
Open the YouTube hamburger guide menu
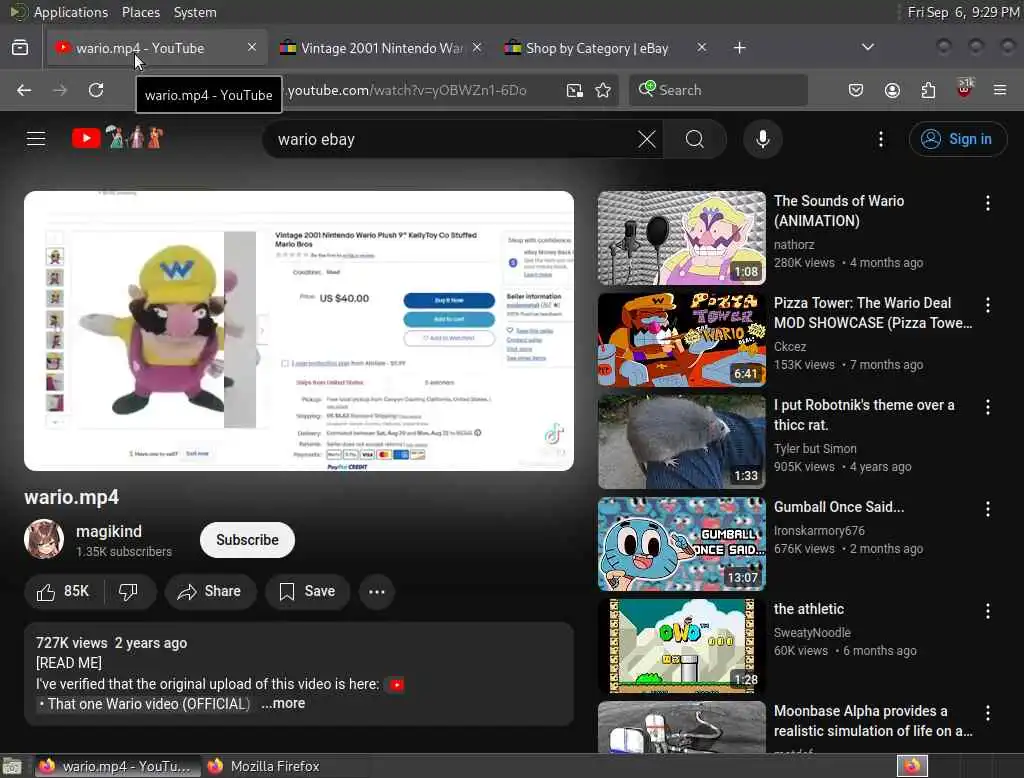(x=36, y=138)
